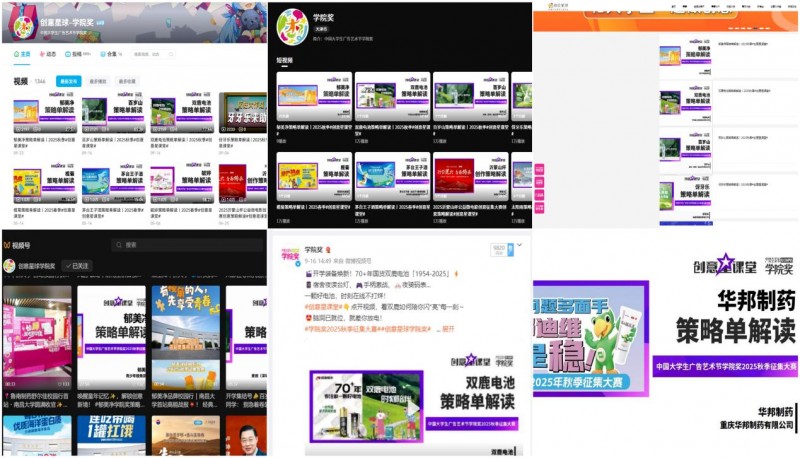The height and width of the screenshot is (458, 800).
Task: Toggle the 已关注 follow button
Action: click(x=78, y=266)
